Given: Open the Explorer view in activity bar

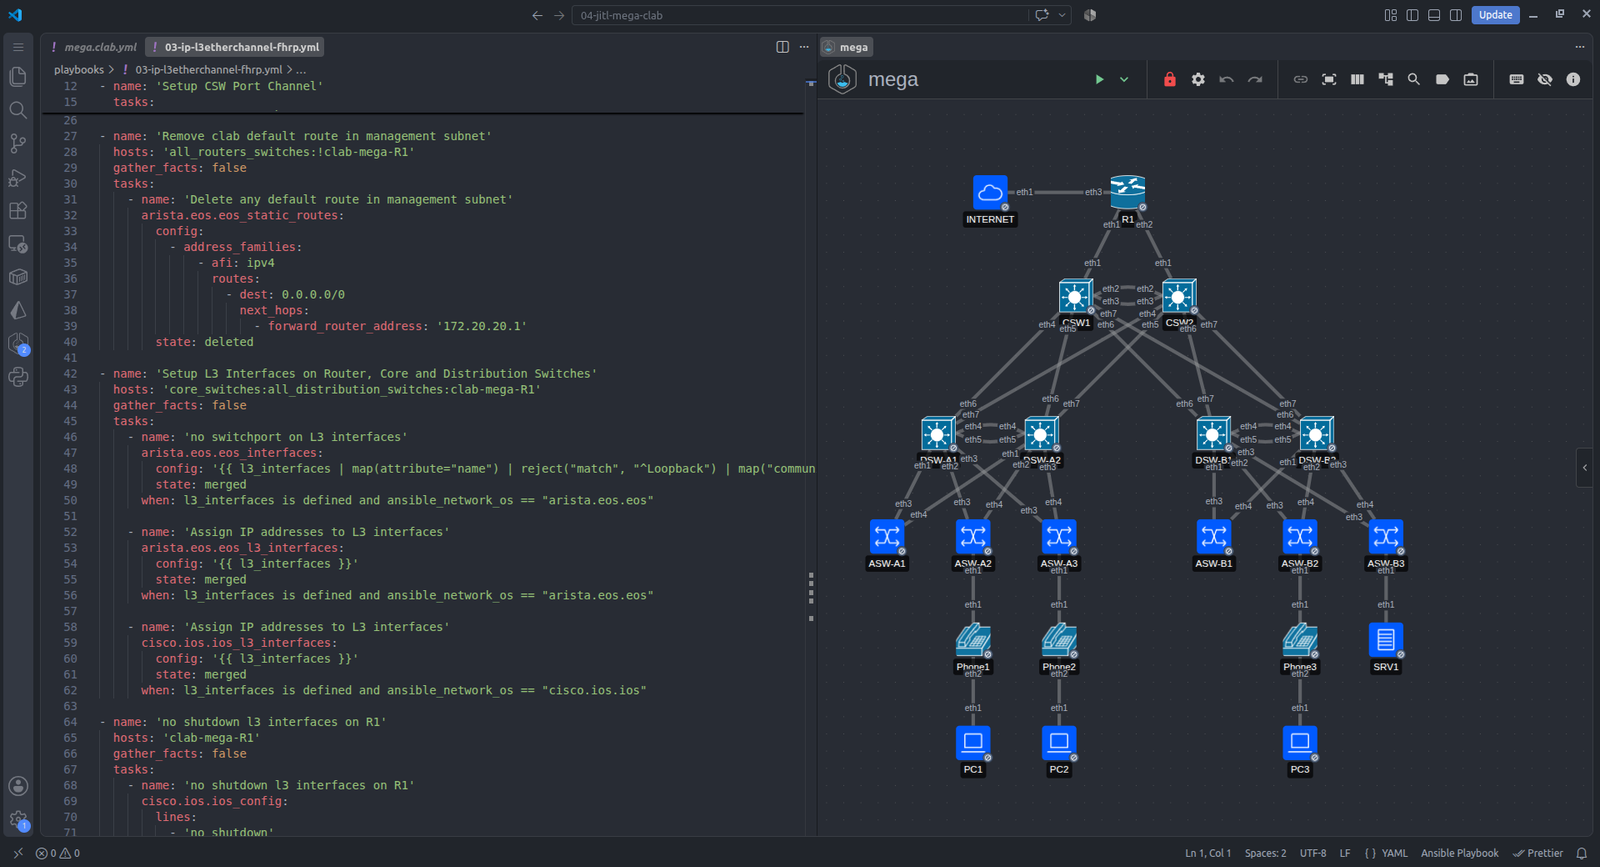Looking at the screenshot, I should click(18, 76).
